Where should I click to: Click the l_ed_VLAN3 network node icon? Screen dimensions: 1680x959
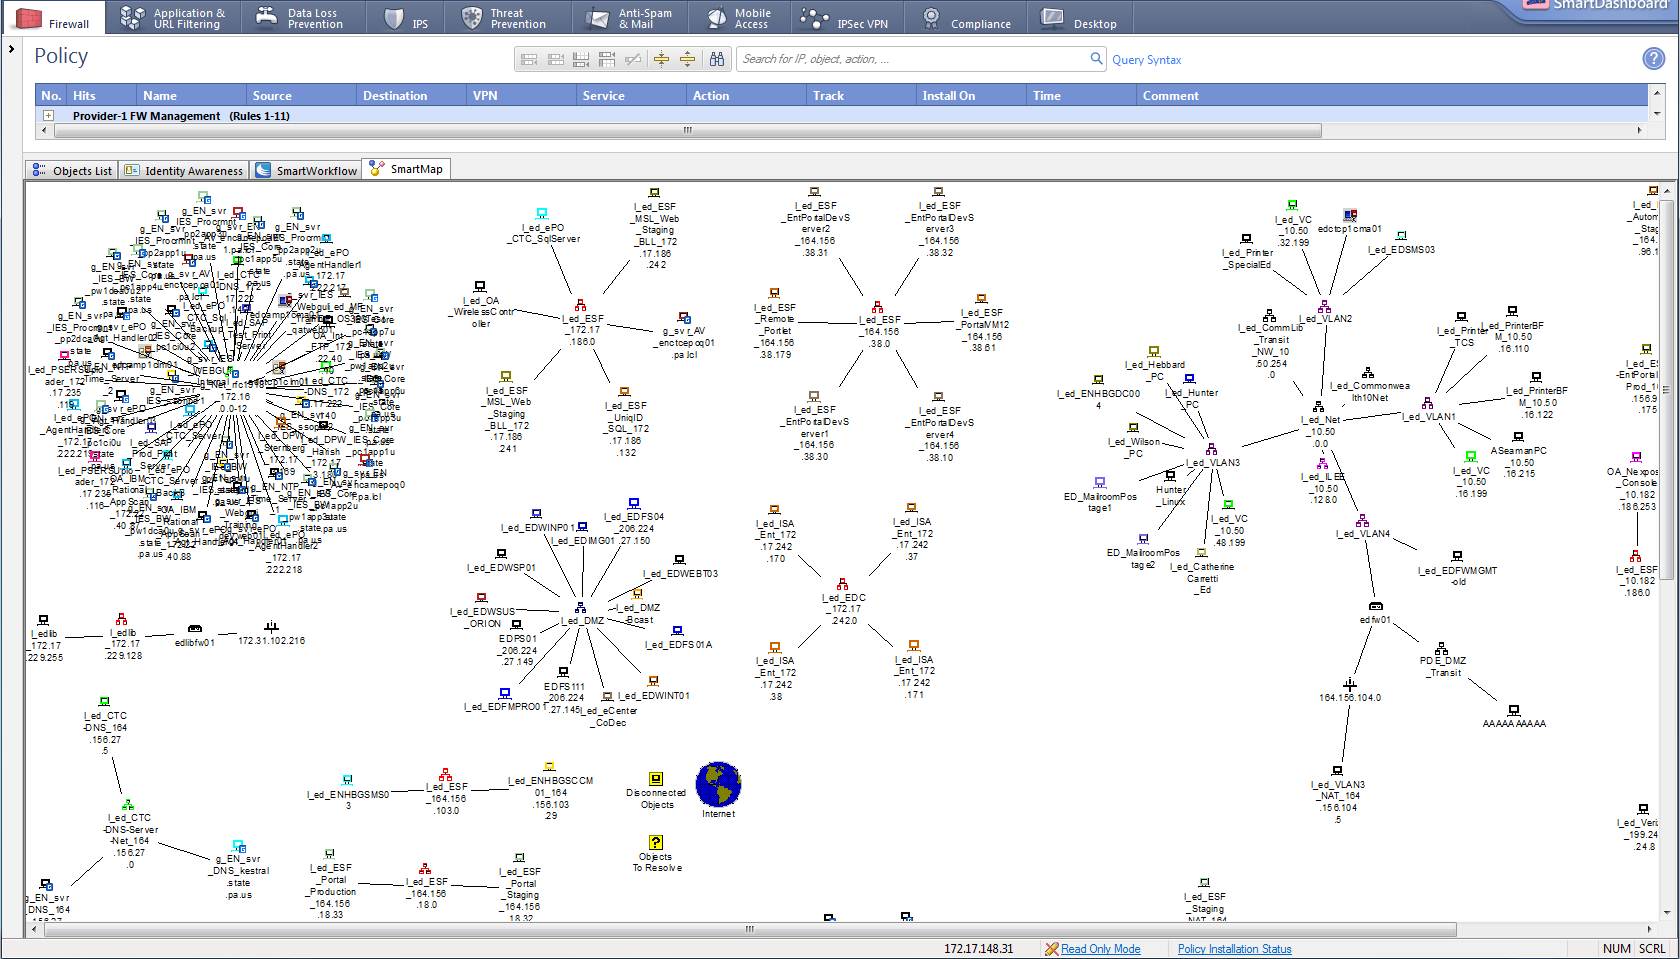1211,449
